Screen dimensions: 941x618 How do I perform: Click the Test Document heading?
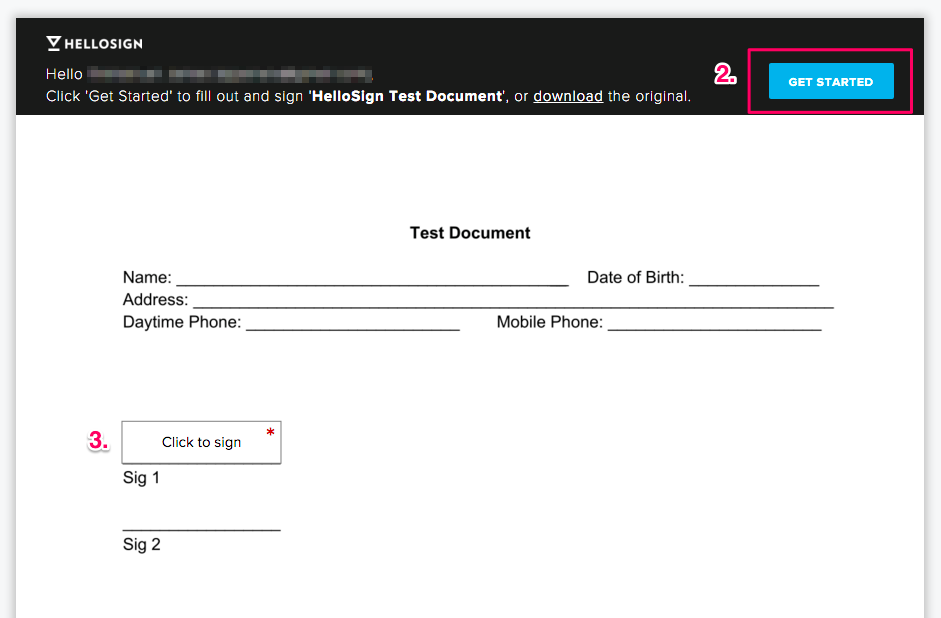[x=470, y=233]
